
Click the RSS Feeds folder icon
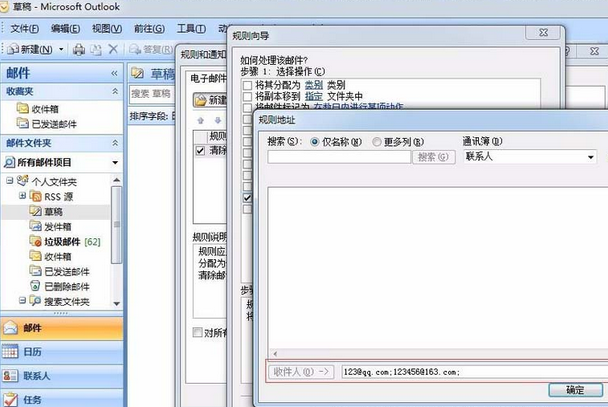36,196
